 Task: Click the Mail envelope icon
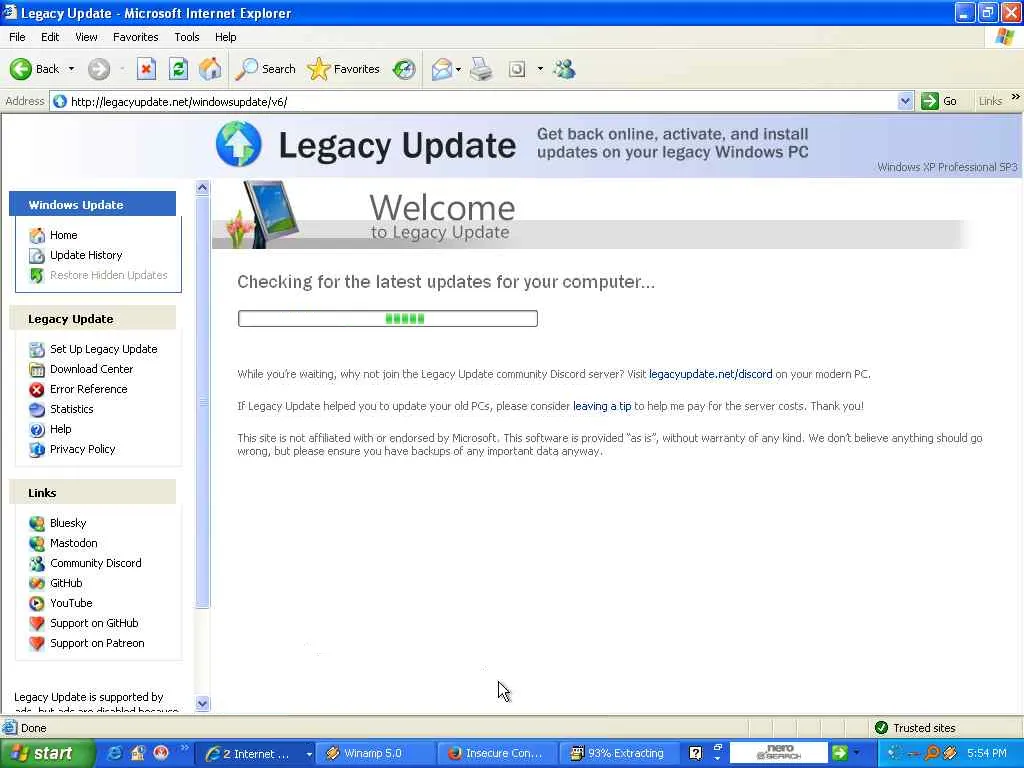(x=441, y=69)
